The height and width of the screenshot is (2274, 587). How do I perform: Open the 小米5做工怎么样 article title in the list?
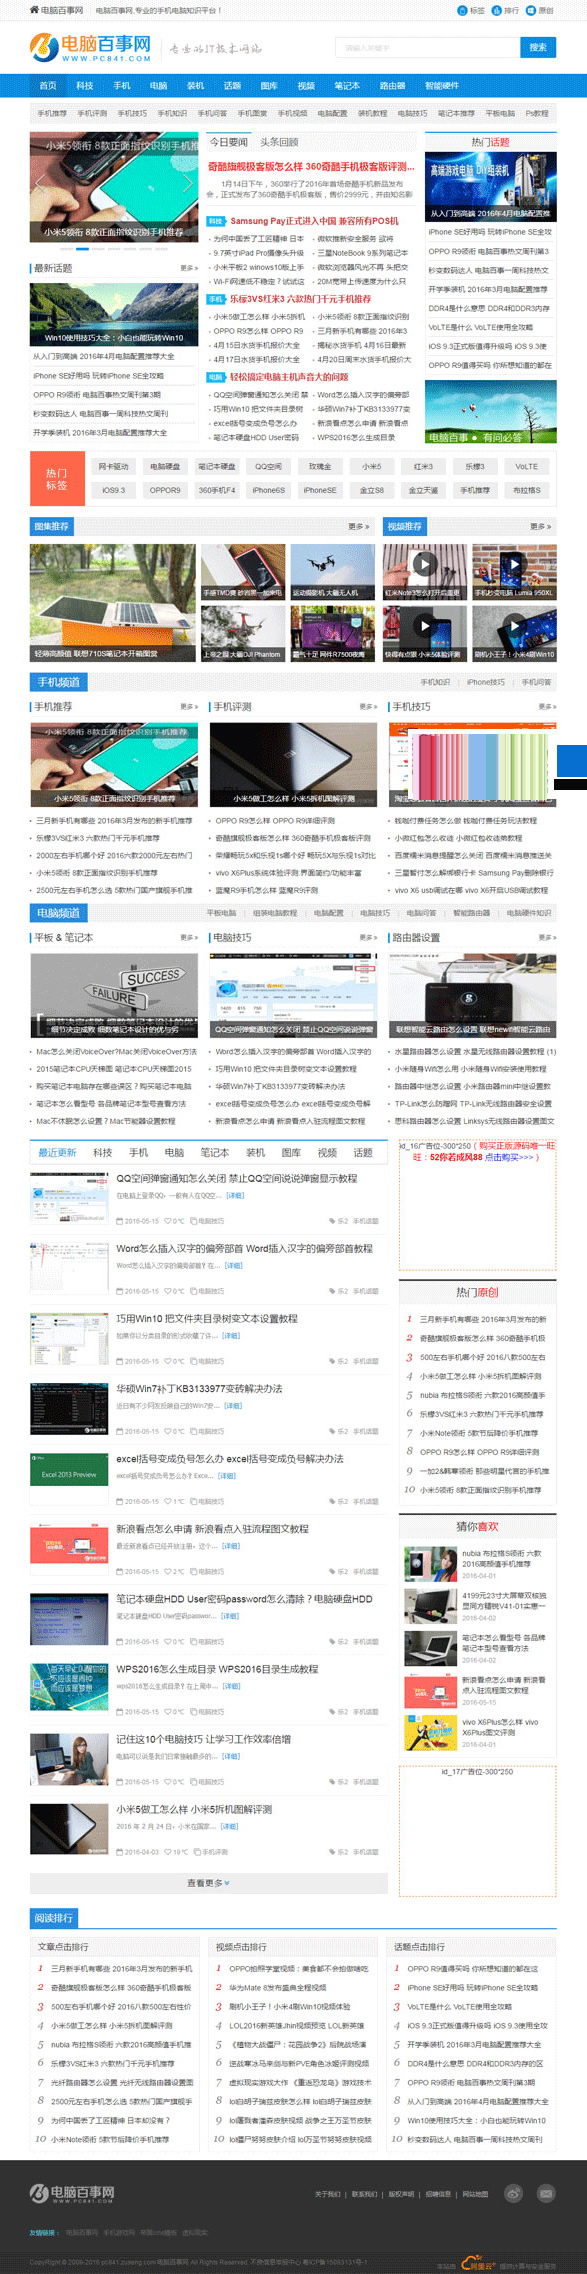[194, 1809]
